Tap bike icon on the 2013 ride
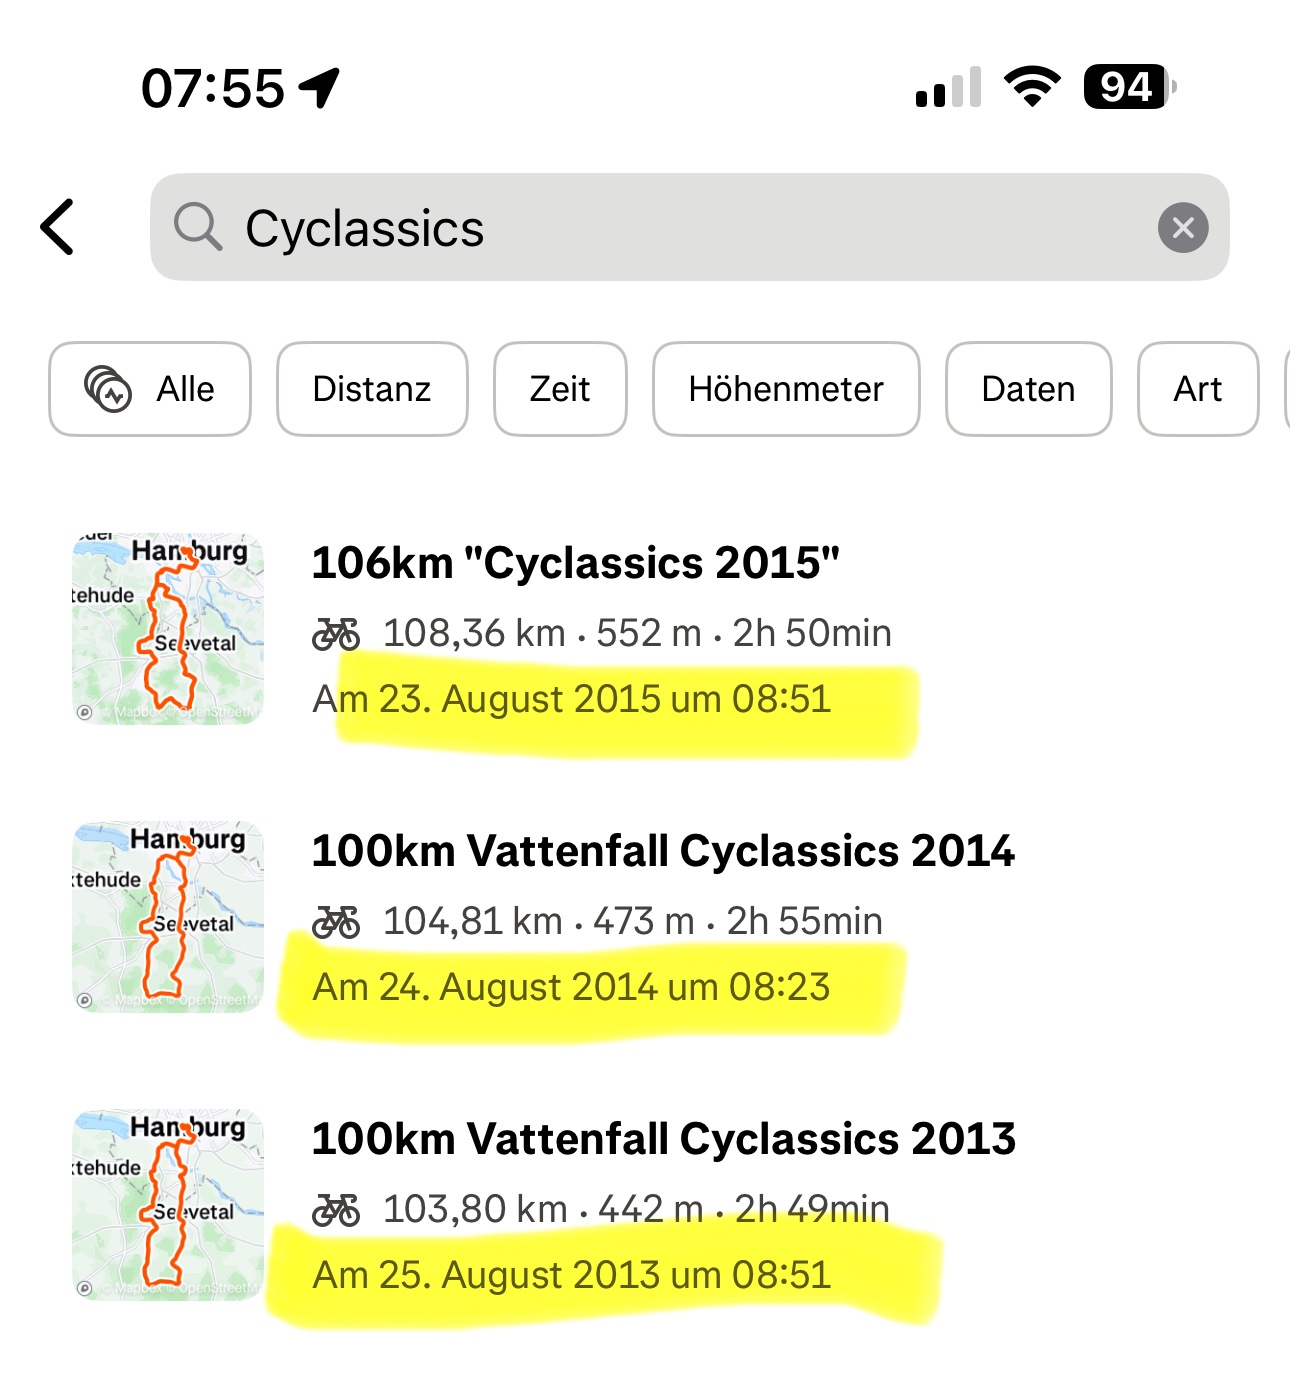 point(336,1209)
